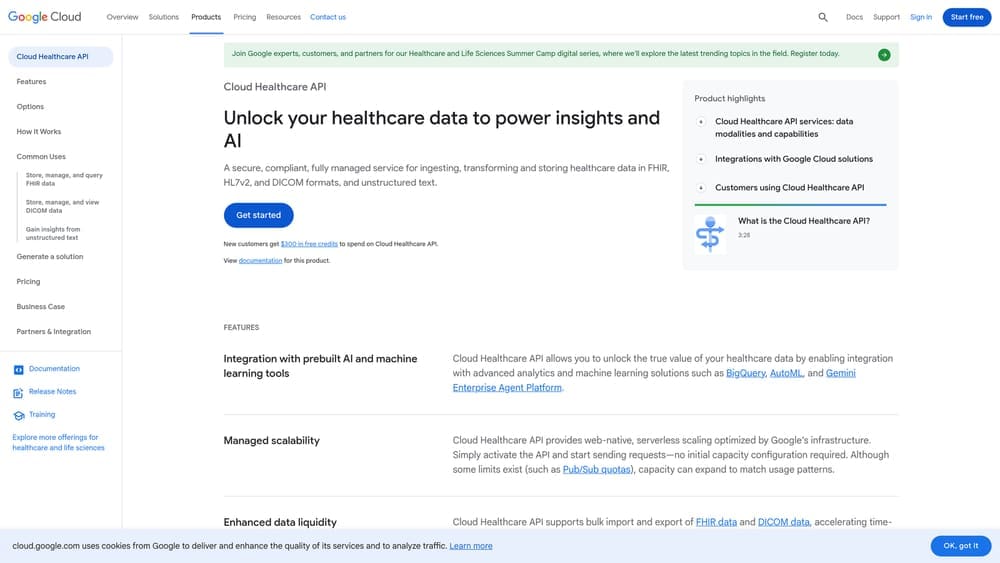Viewport: 1000px width, 563px height.
Task: Open the DICOM data link
Action: 784,522
